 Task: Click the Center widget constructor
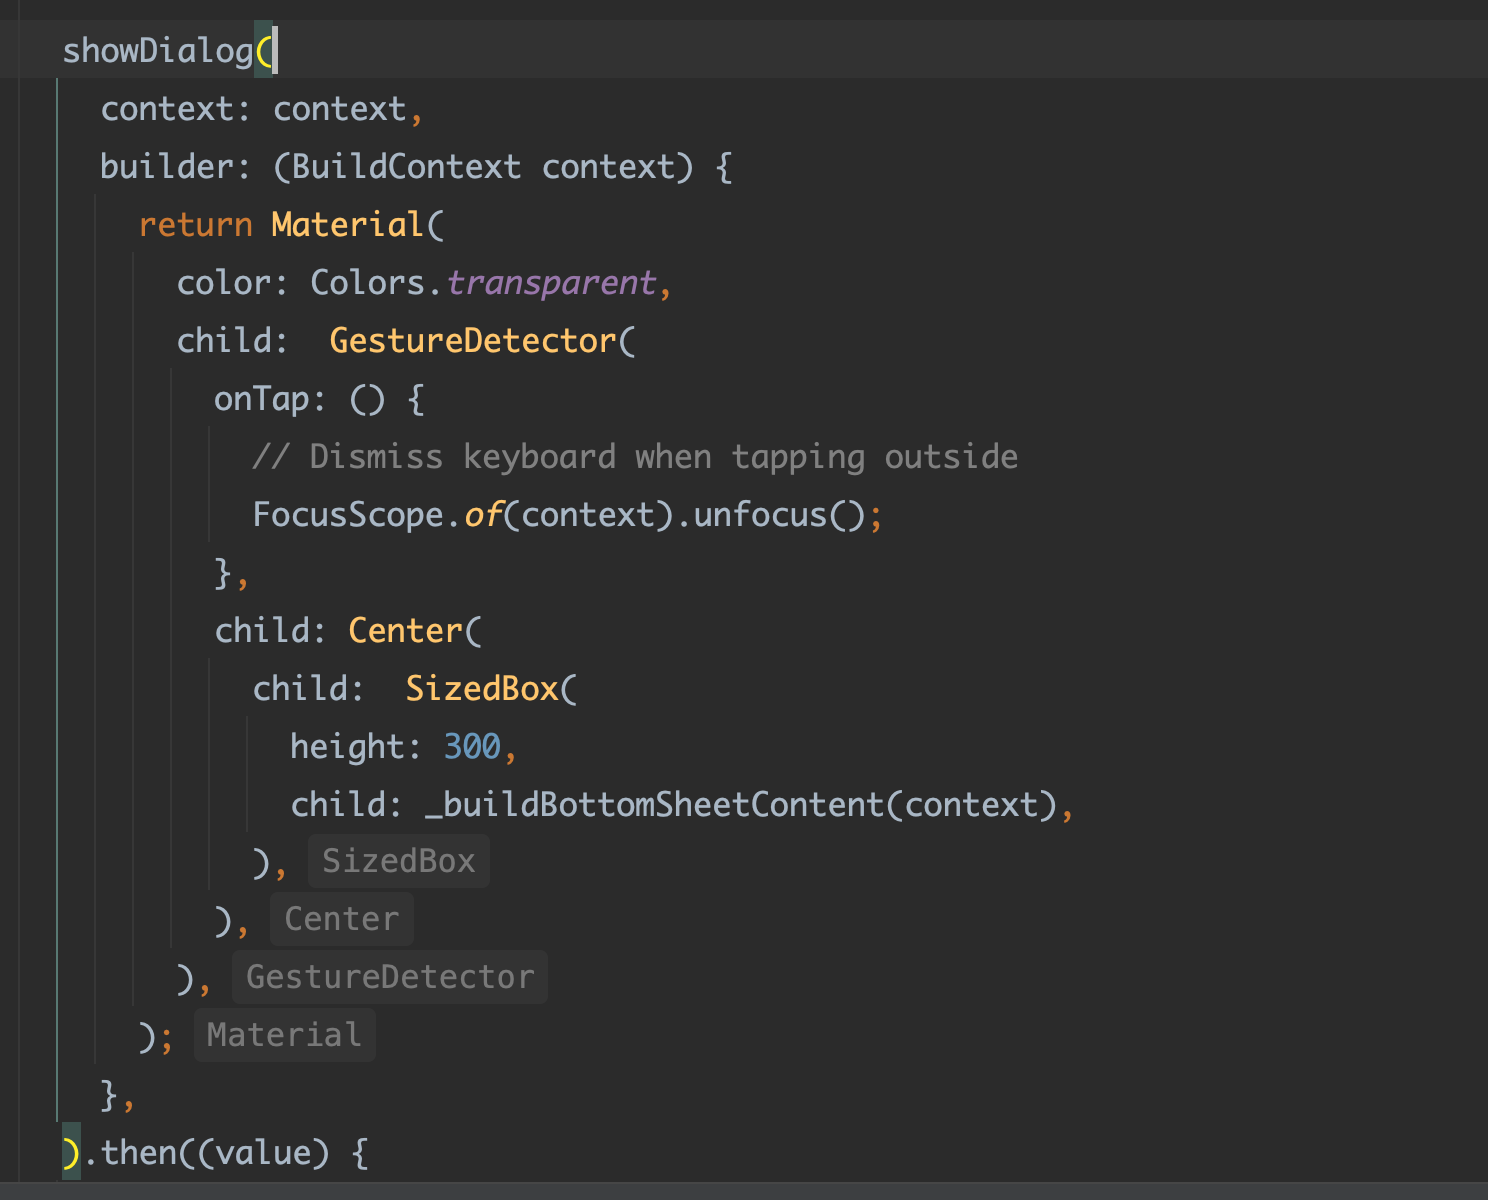click(405, 631)
